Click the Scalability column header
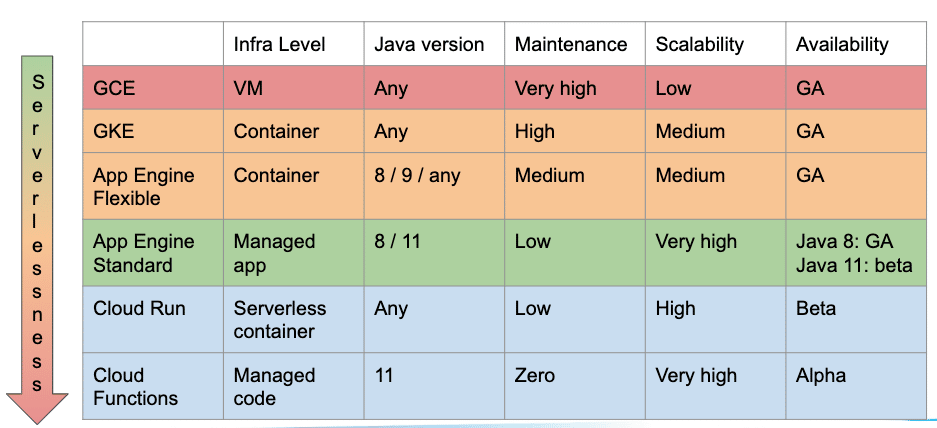 coord(700,44)
